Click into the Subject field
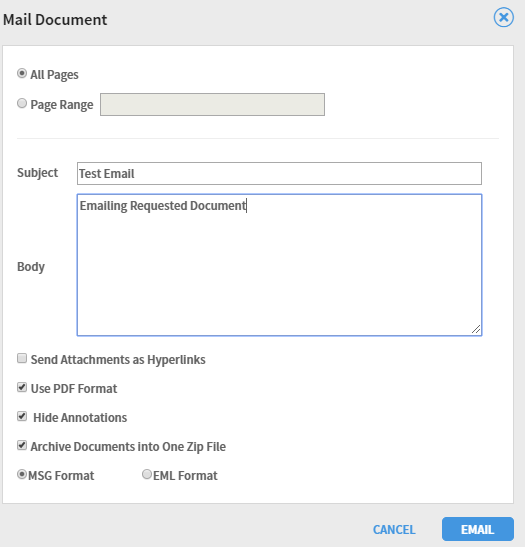The image size is (525, 547). pyautogui.click(x=279, y=173)
